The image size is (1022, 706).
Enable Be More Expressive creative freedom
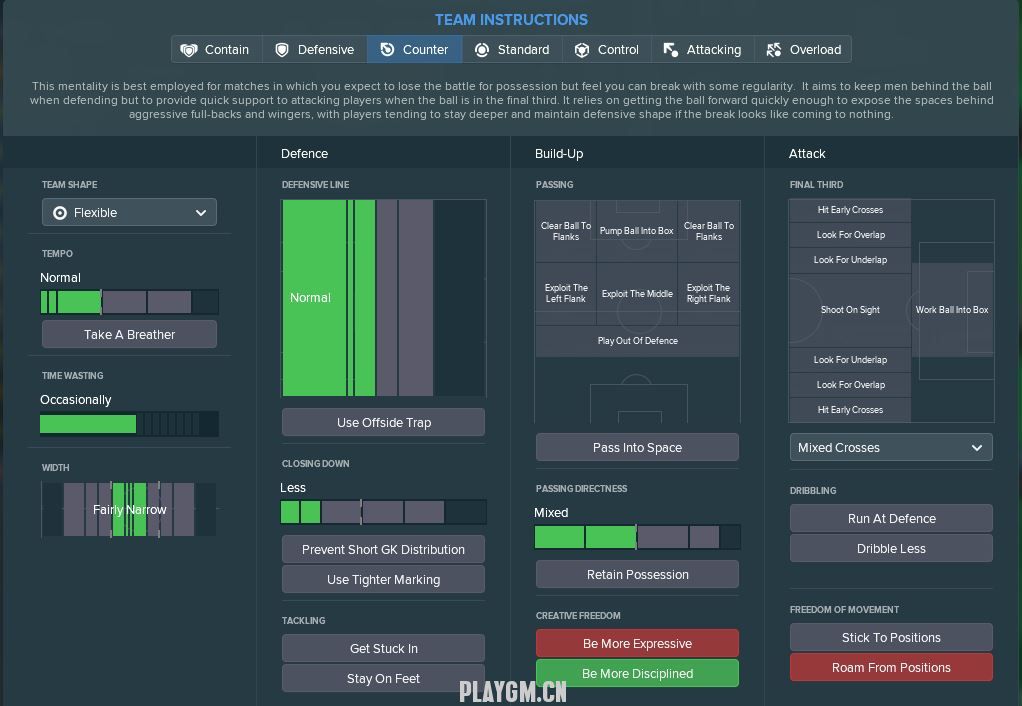point(637,643)
